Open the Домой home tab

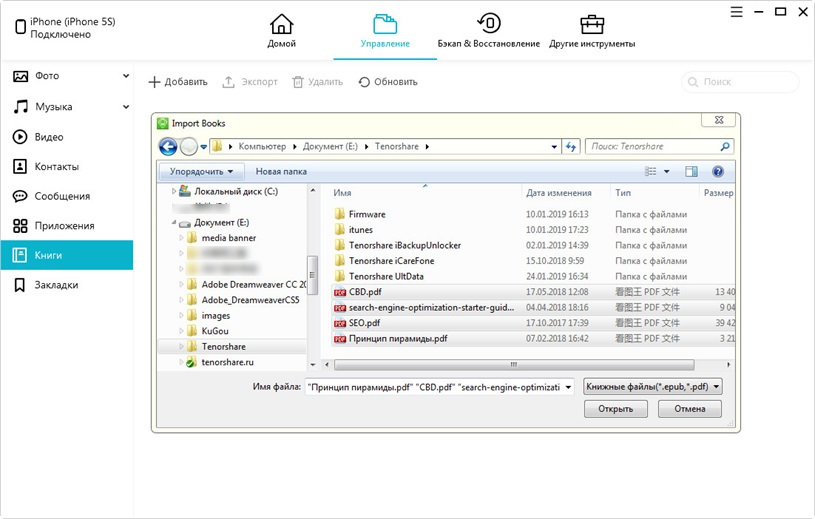(x=281, y=31)
